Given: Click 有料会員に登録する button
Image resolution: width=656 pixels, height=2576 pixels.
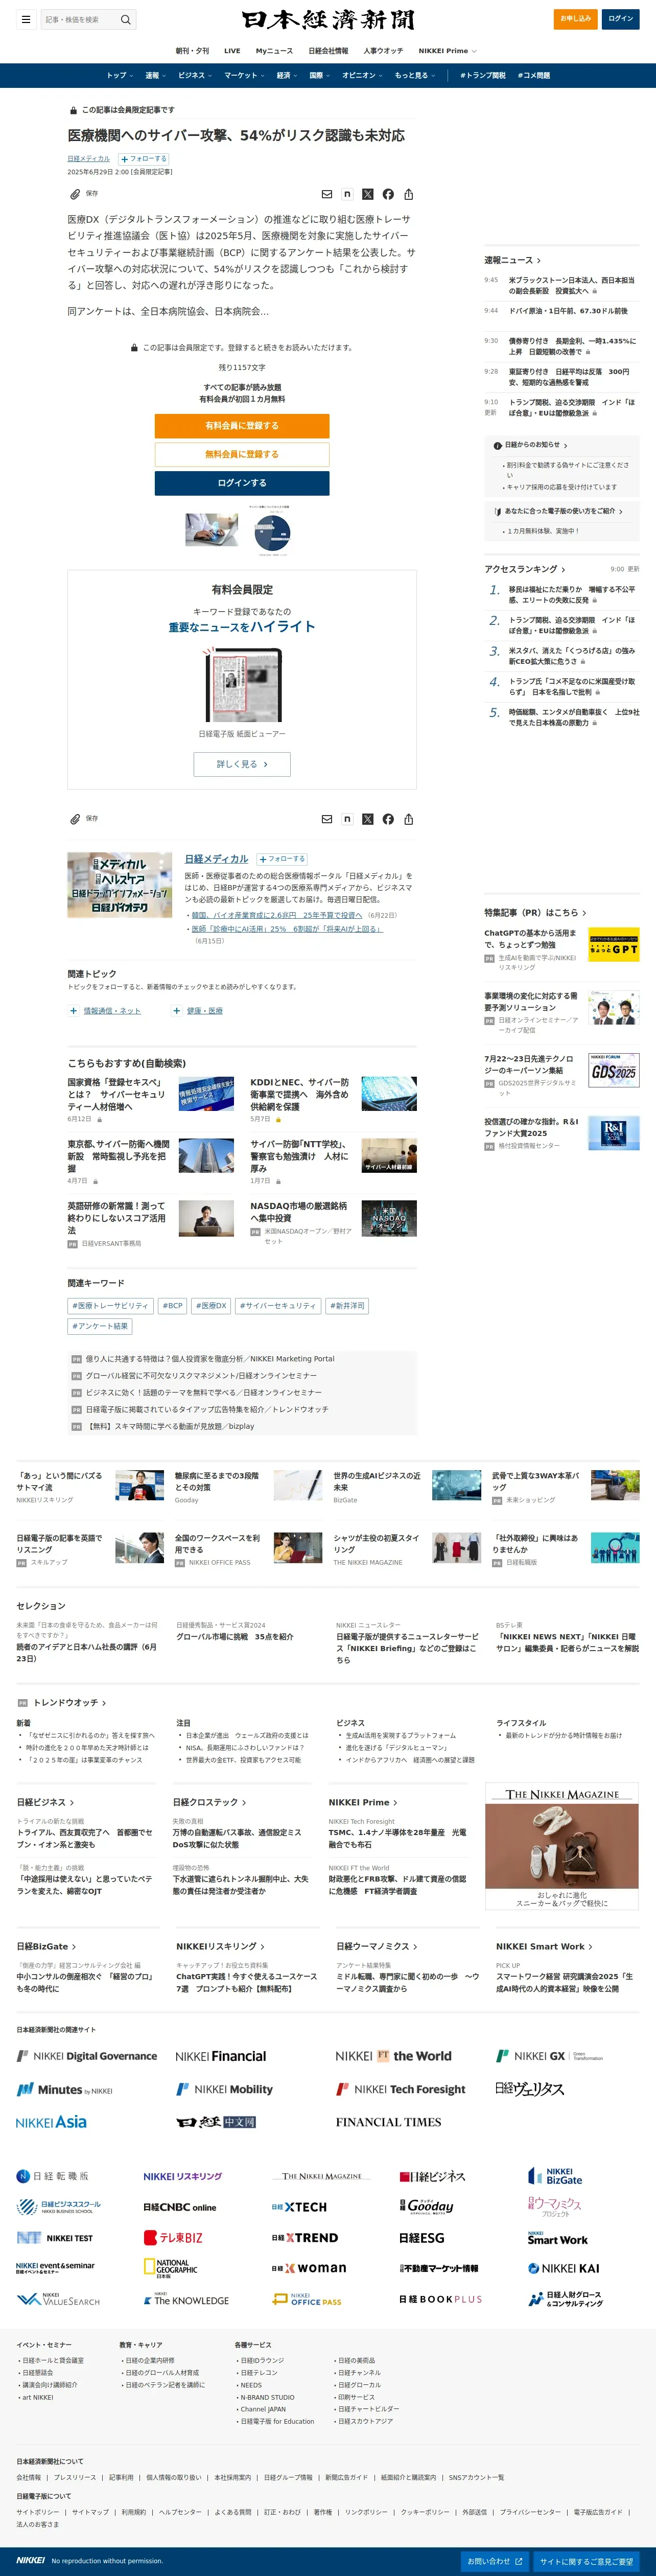Looking at the screenshot, I should [x=242, y=426].
